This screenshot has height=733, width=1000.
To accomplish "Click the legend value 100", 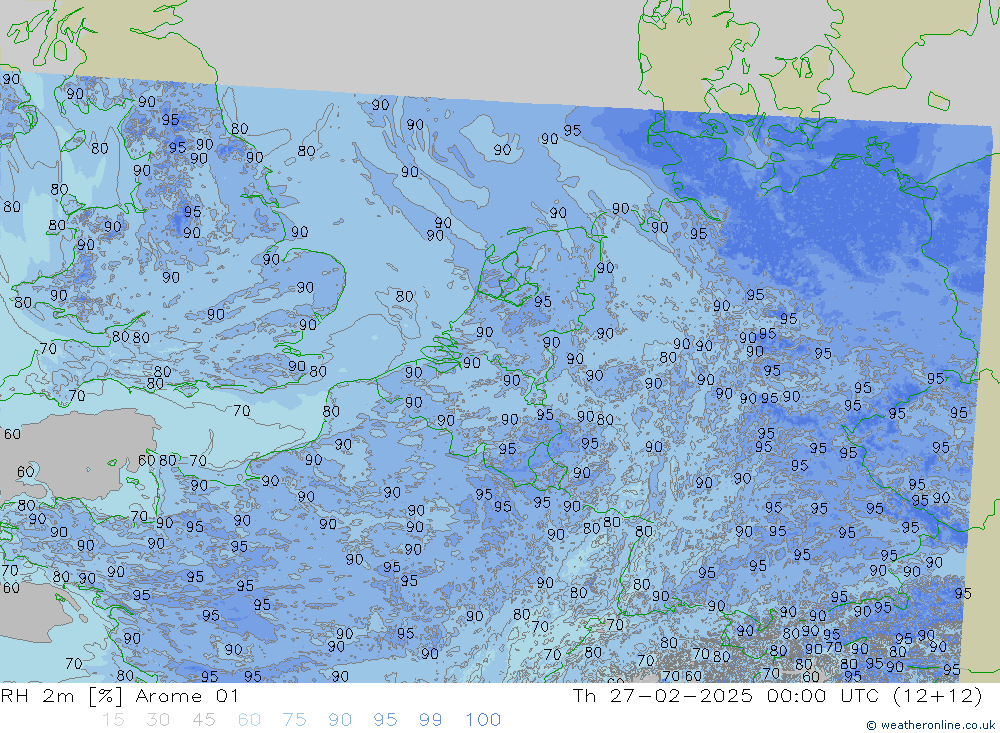I will (x=483, y=720).
